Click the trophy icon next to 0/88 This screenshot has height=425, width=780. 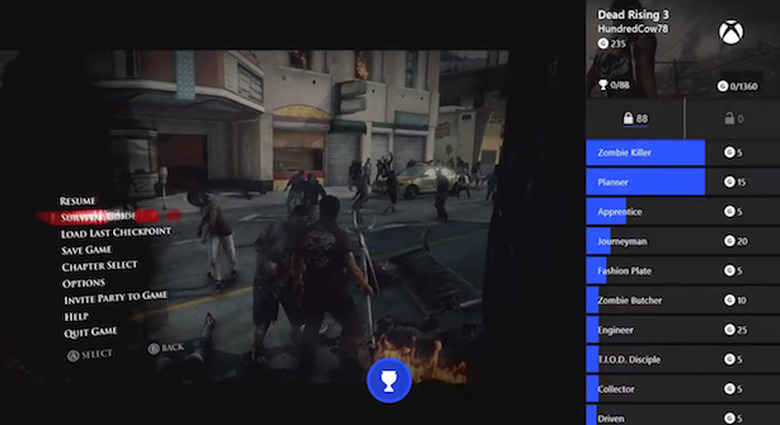[x=602, y=86]
